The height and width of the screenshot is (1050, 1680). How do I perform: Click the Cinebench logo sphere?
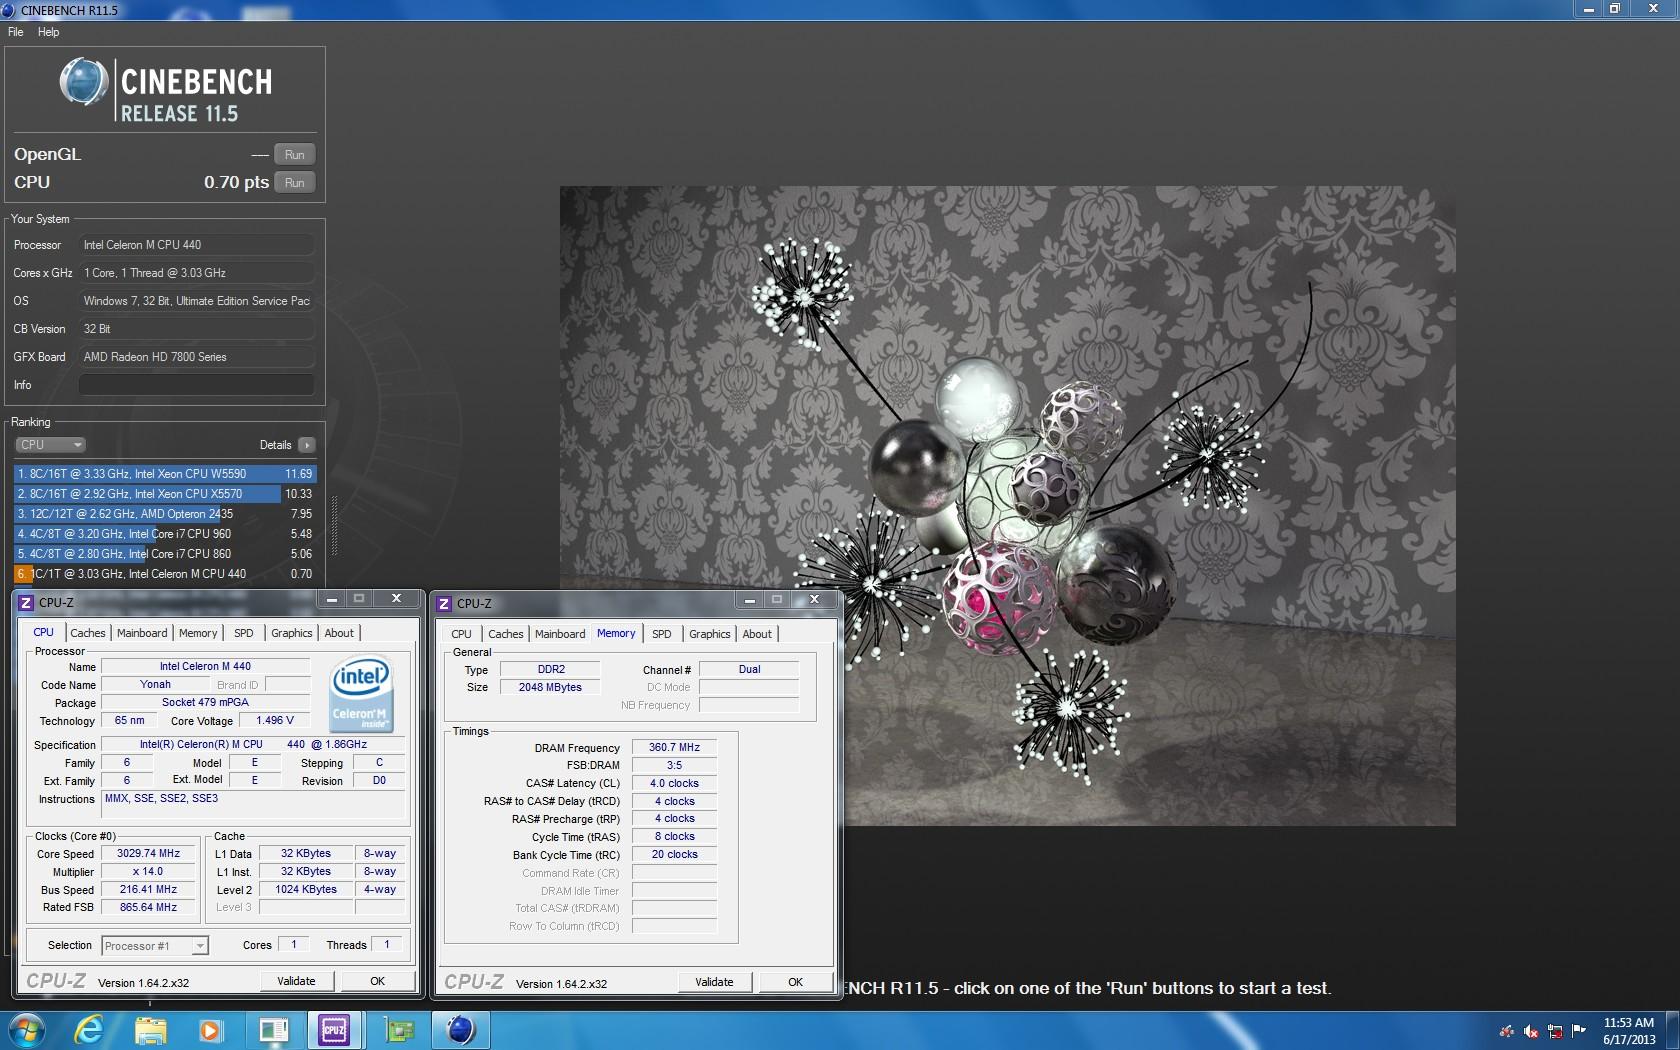tap(84, 82)
